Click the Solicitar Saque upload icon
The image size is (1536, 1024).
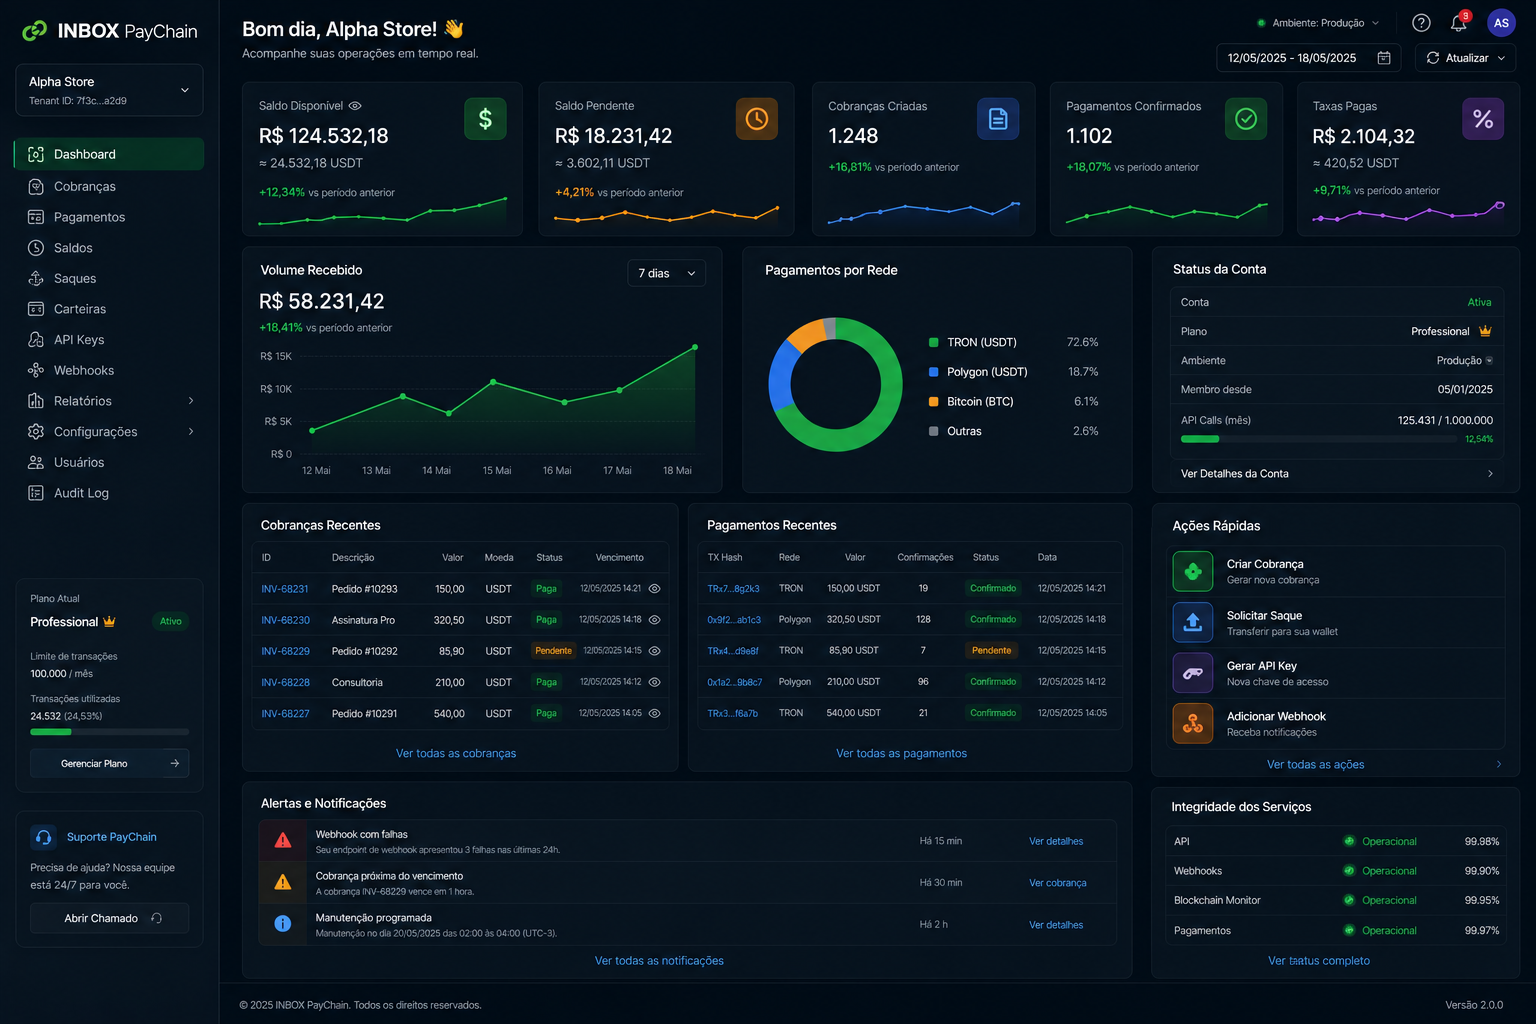click(1193, 622)
